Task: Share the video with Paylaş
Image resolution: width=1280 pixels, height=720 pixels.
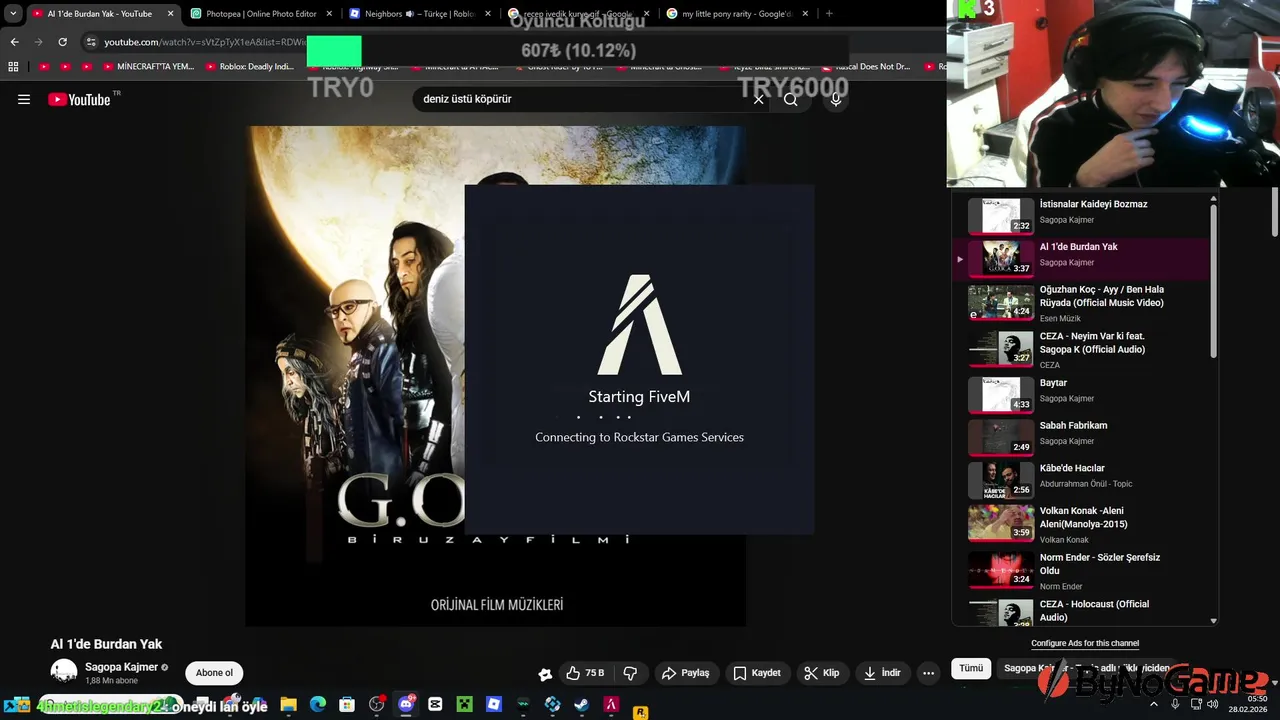Action: (685, 673)
